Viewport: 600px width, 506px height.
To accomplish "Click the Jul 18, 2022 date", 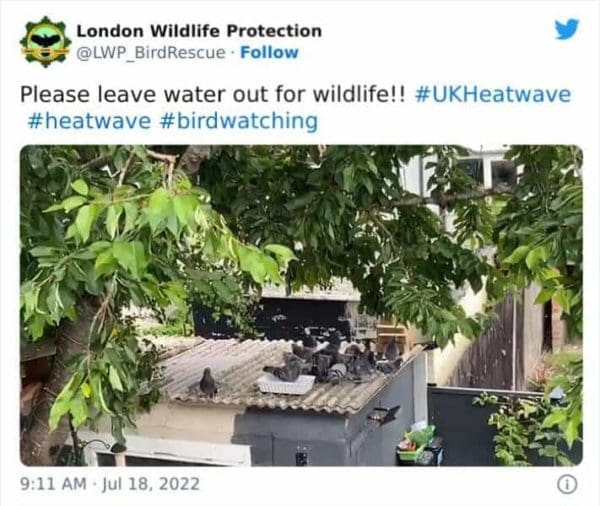I will [x=150, y=484].
